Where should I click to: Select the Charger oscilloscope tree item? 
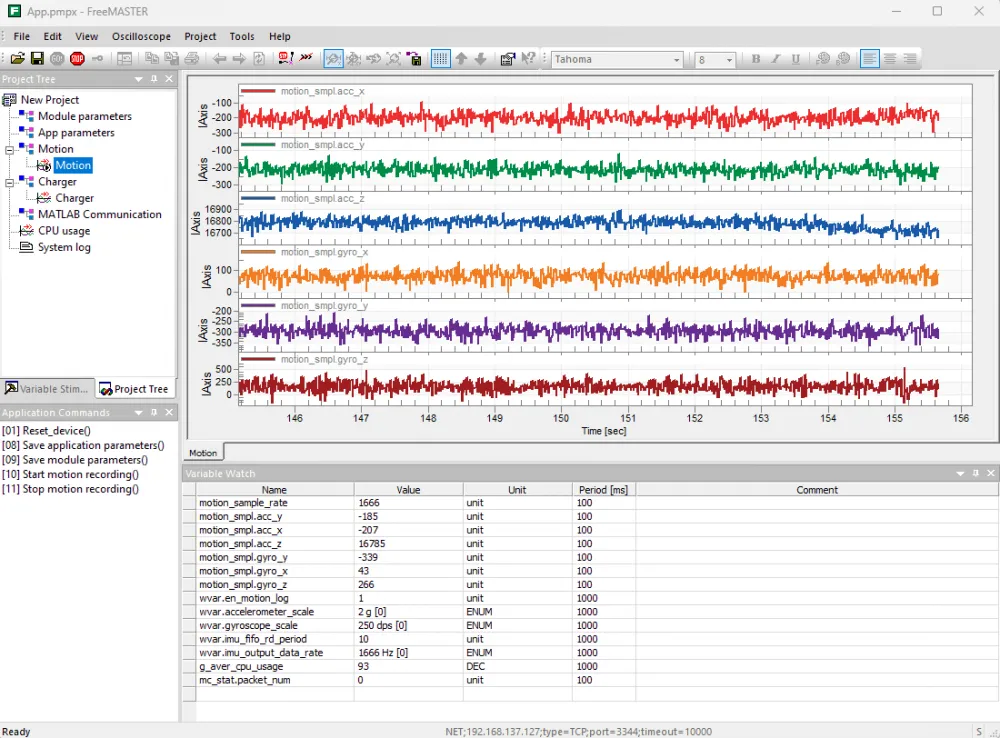pyautogui.click(x=74, y=198)
